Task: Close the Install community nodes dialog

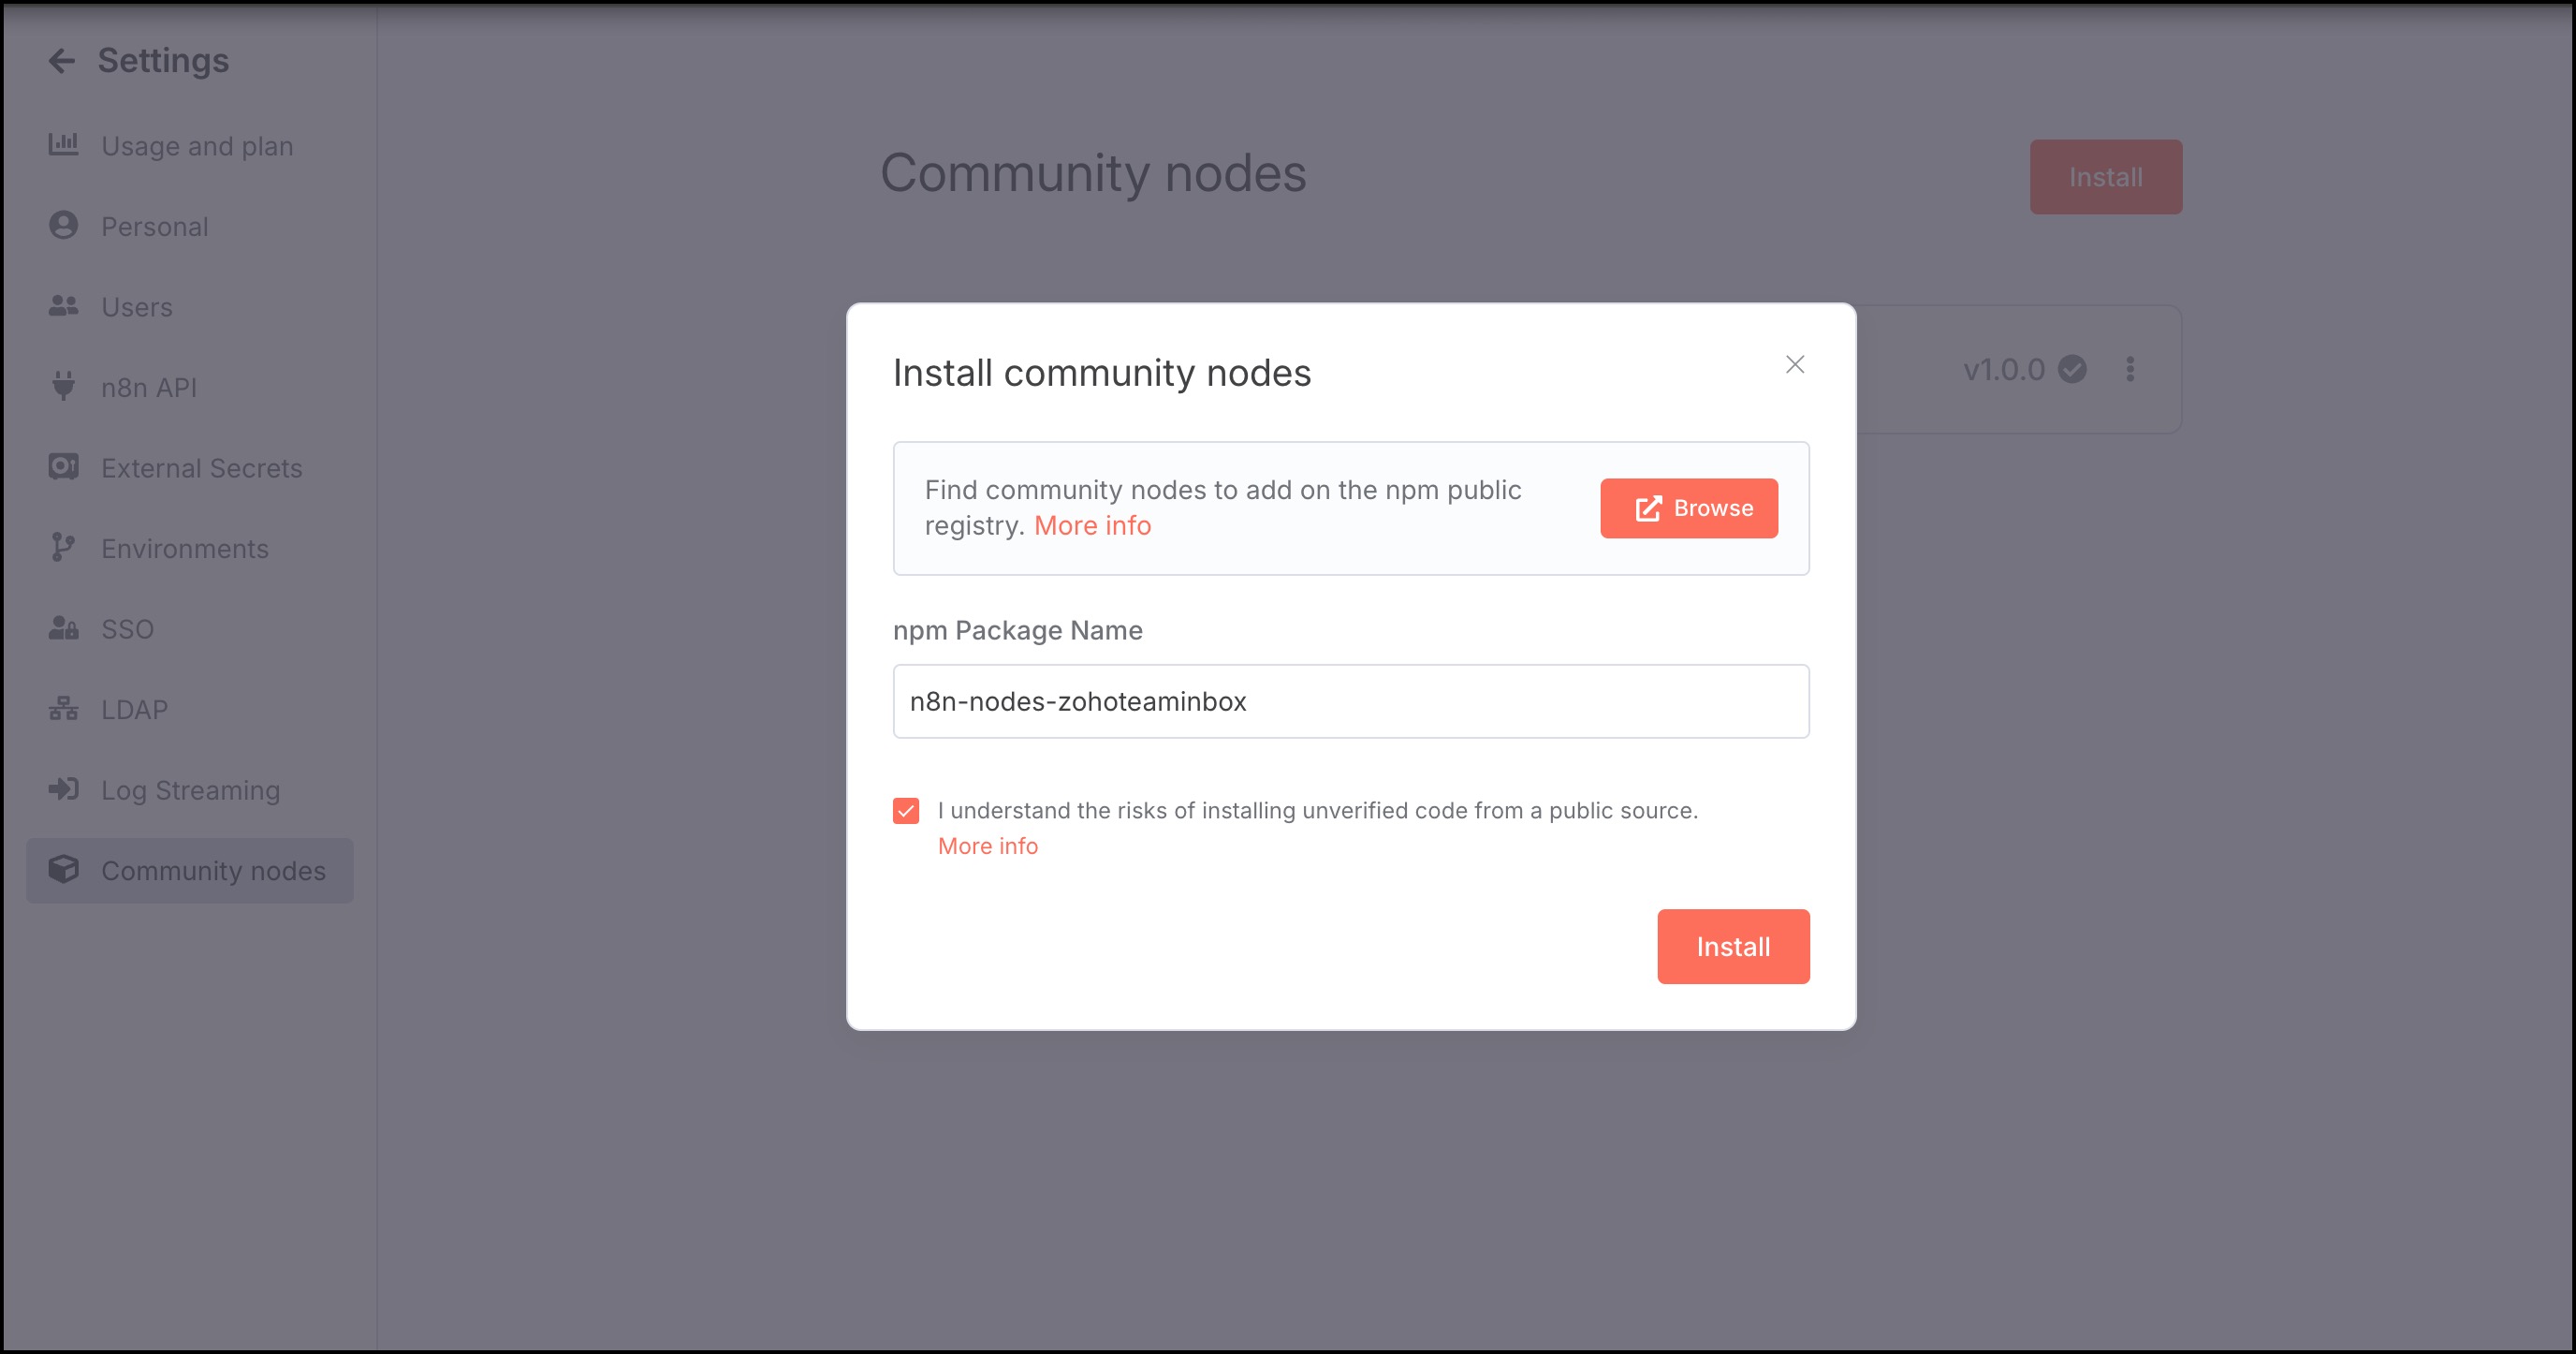Action: (x=1795, y=365)
